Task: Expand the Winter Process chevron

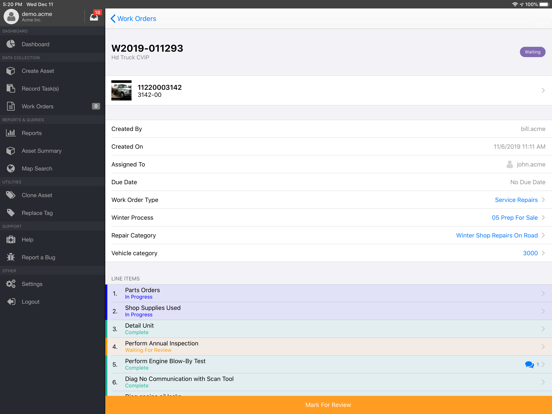Action: 543,218
